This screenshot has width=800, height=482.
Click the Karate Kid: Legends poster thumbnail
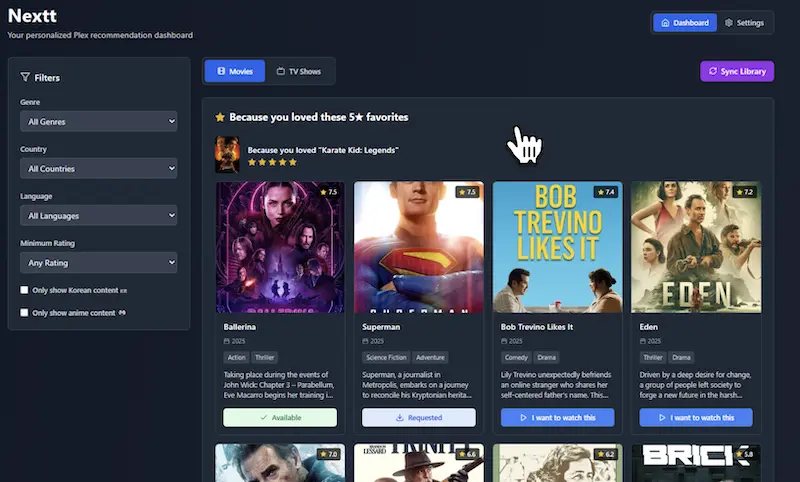pyautogui.click(x=227, y=155)
